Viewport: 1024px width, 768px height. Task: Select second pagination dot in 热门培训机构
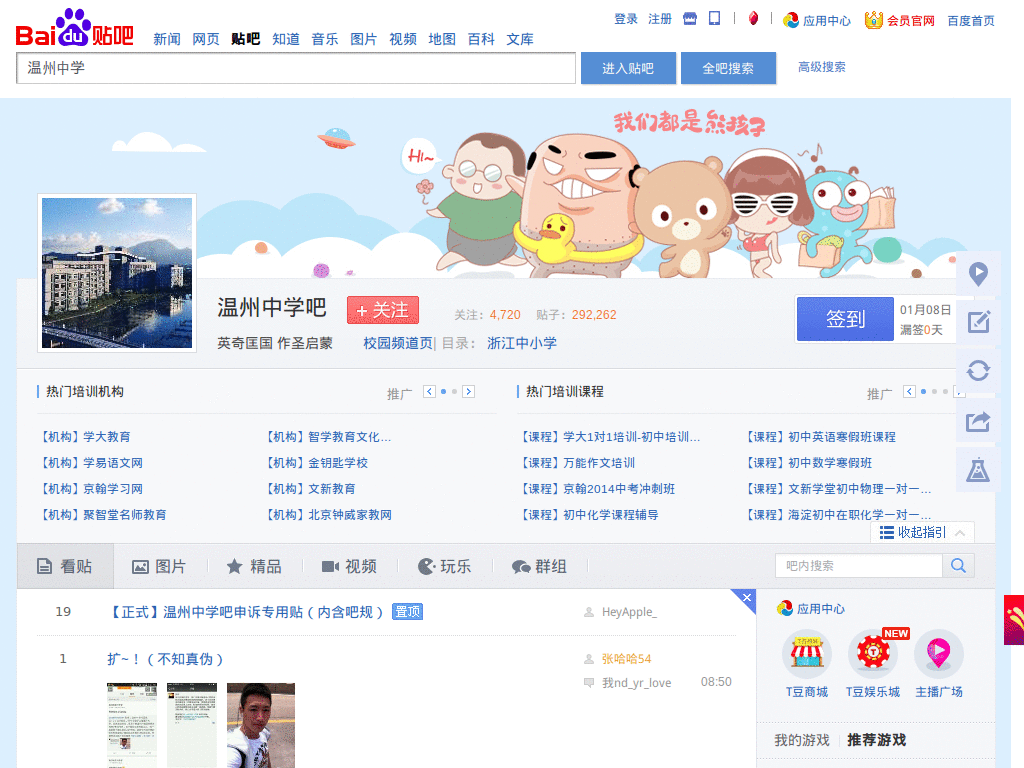pos(455,392)
